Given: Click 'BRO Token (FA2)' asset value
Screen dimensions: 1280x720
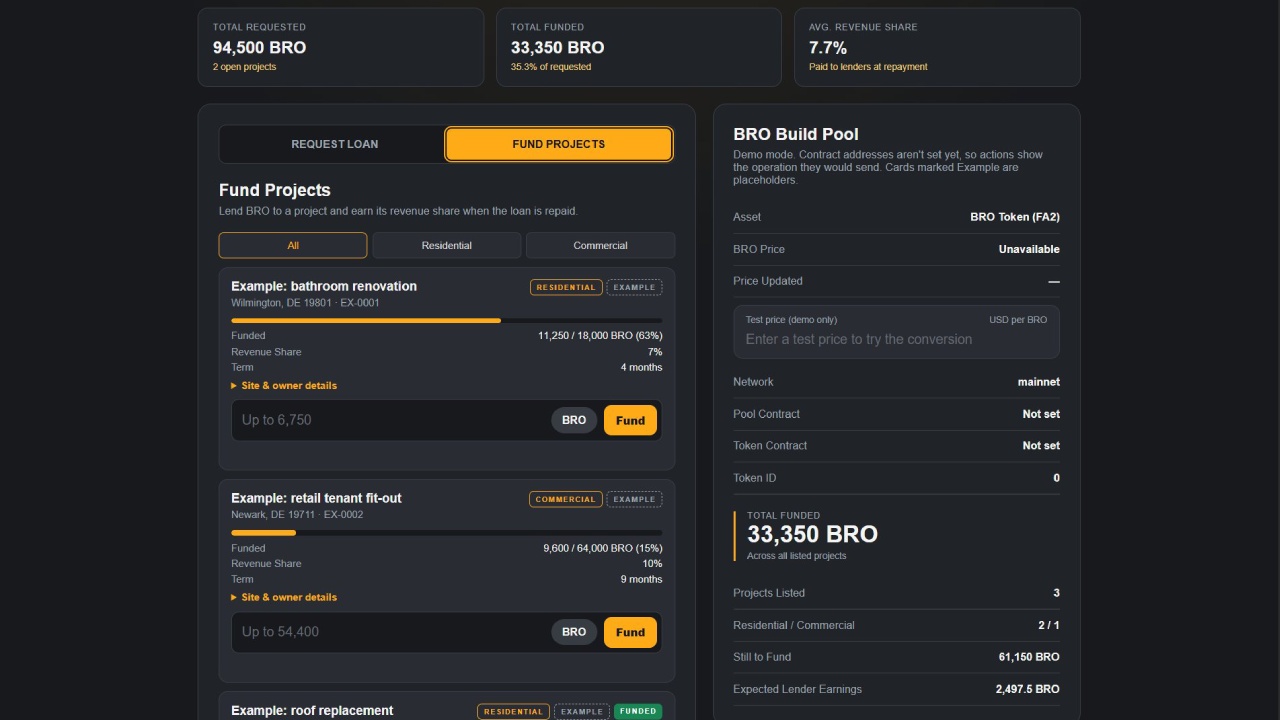Looking at the screenshot, I should 1015,217.
